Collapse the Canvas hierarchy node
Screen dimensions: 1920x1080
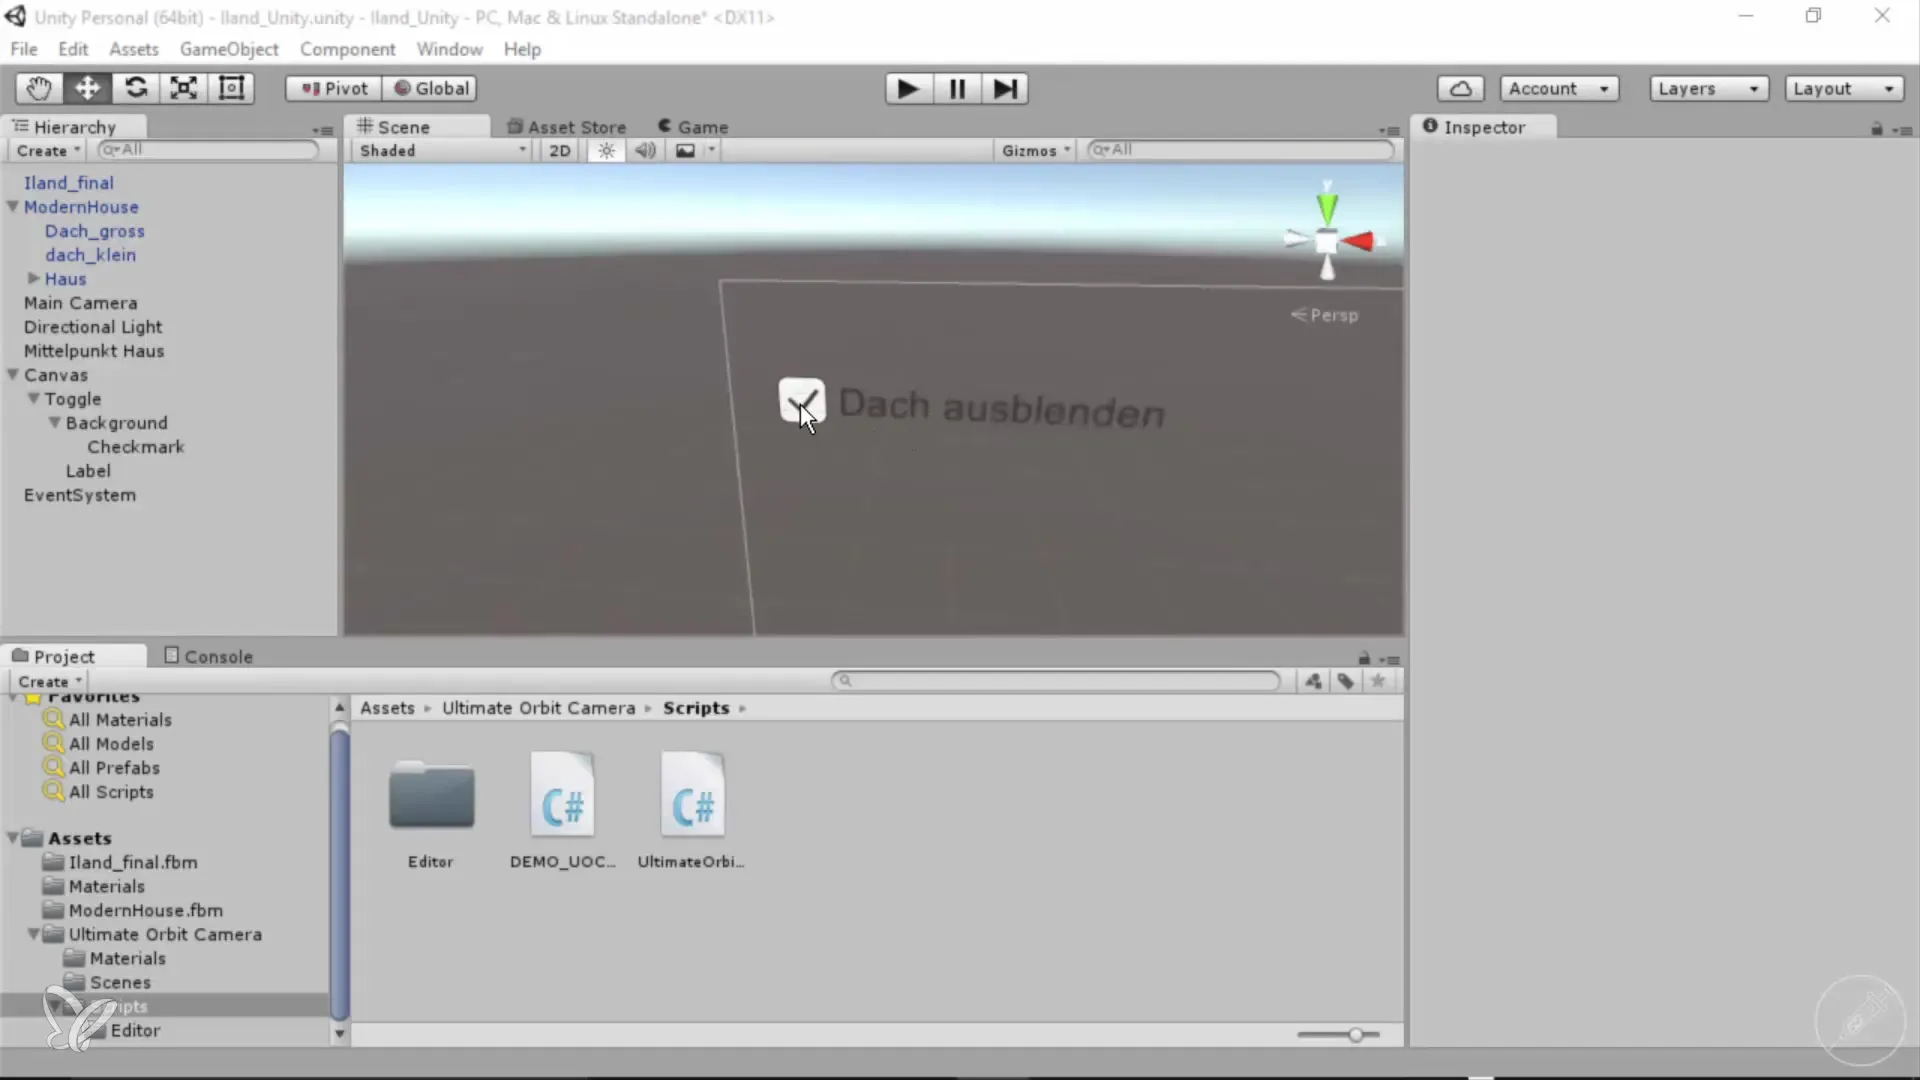(13, 374)
